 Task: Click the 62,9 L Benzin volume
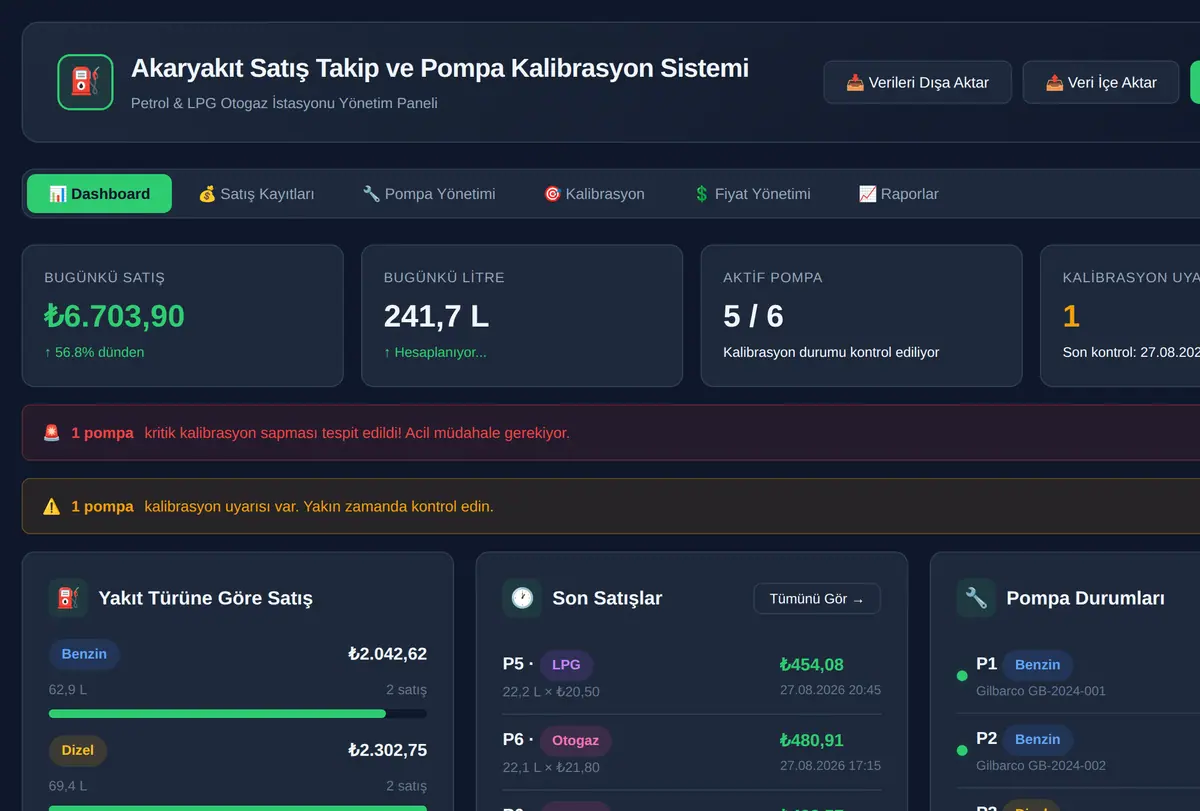(x=67, y=690)
